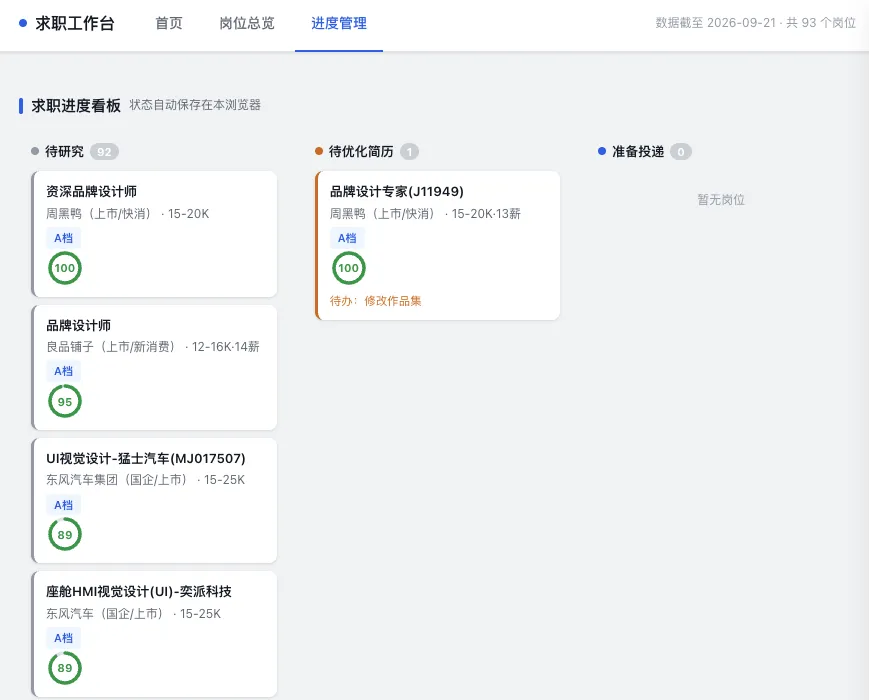Click A档 badge on 奕派科技 card

pos(64,638)
